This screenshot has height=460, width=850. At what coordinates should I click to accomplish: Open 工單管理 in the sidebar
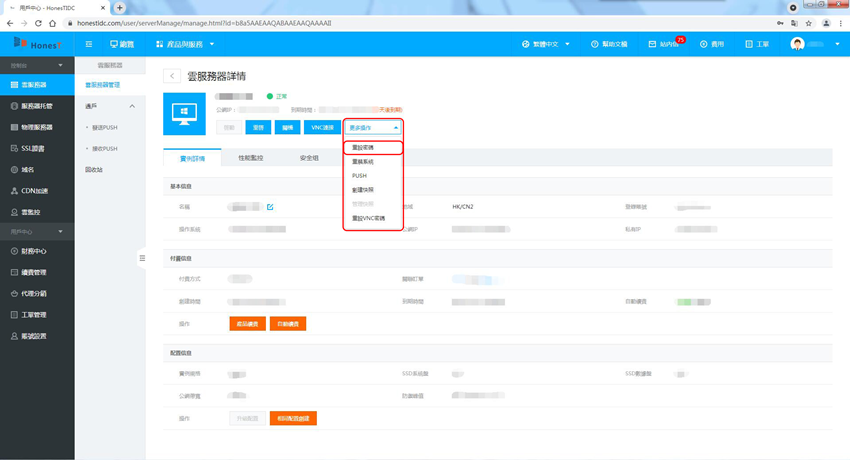click(x=37, y=315)
